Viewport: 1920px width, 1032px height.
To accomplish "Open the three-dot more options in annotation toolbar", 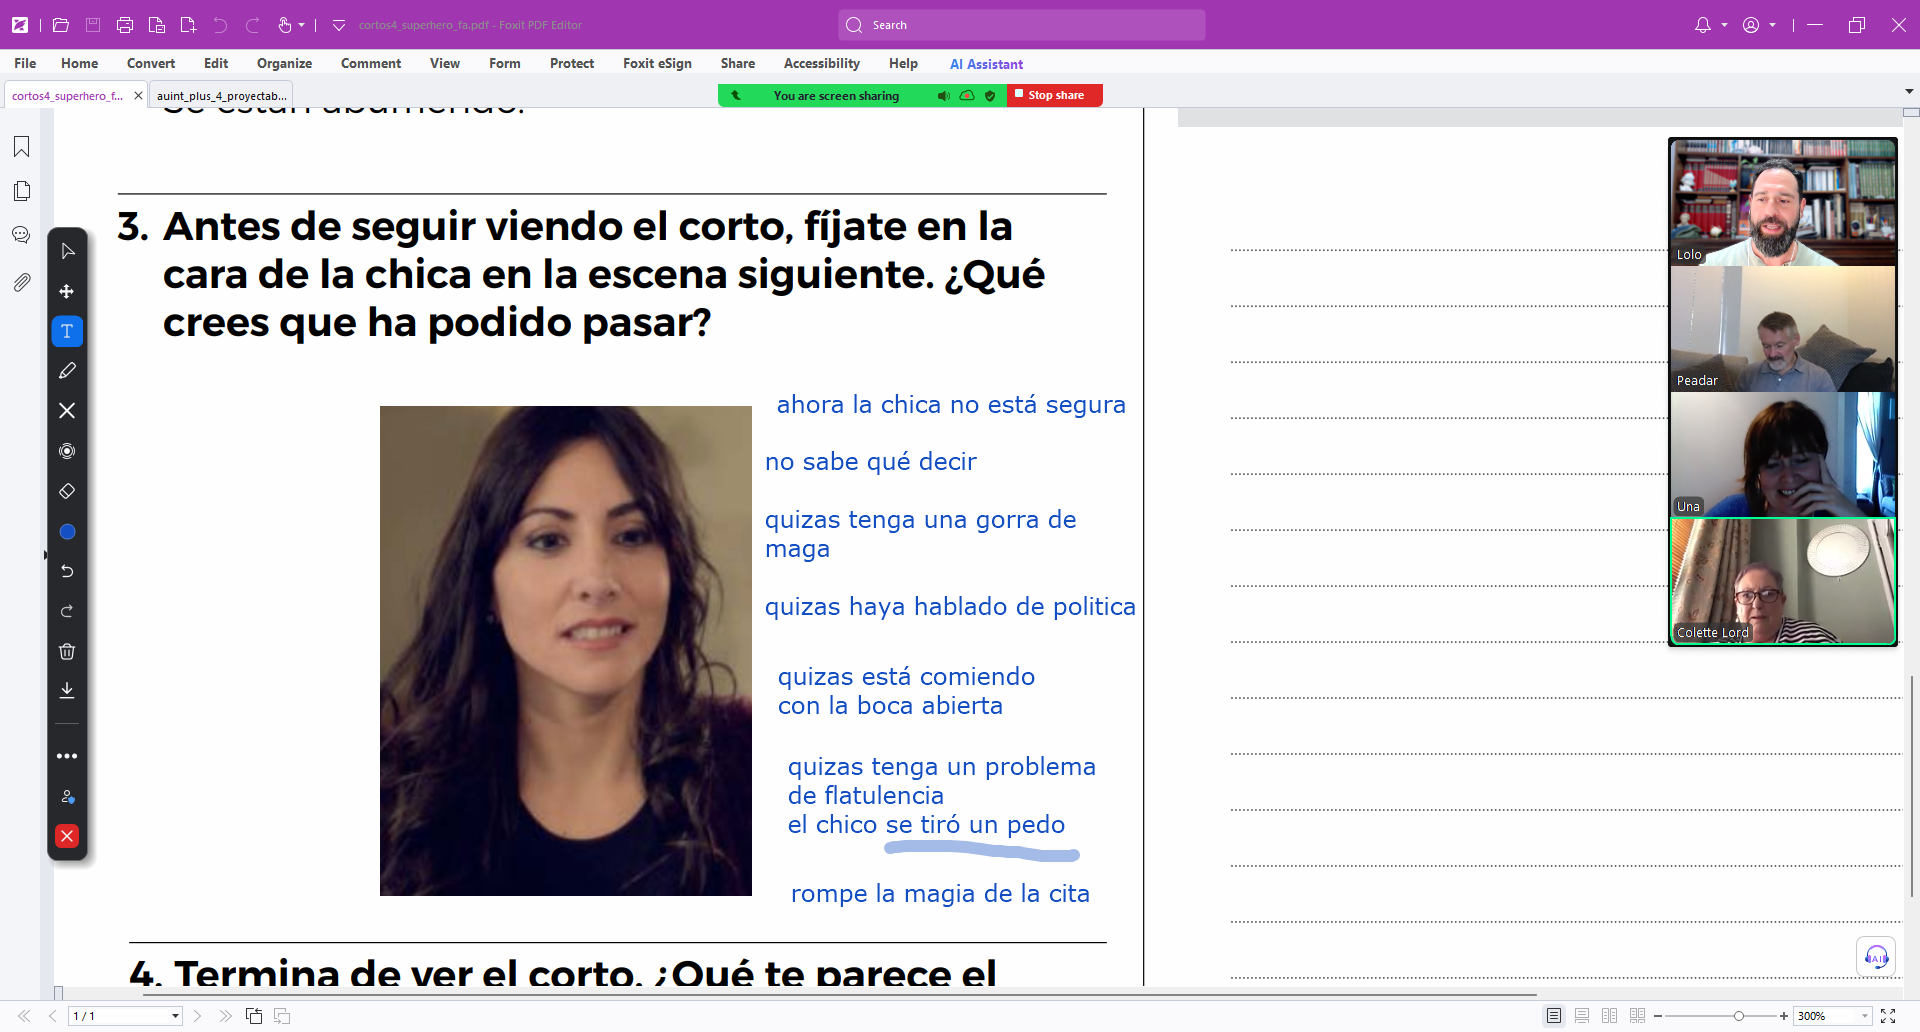I will pyautogui.click(x=67, y=756).
